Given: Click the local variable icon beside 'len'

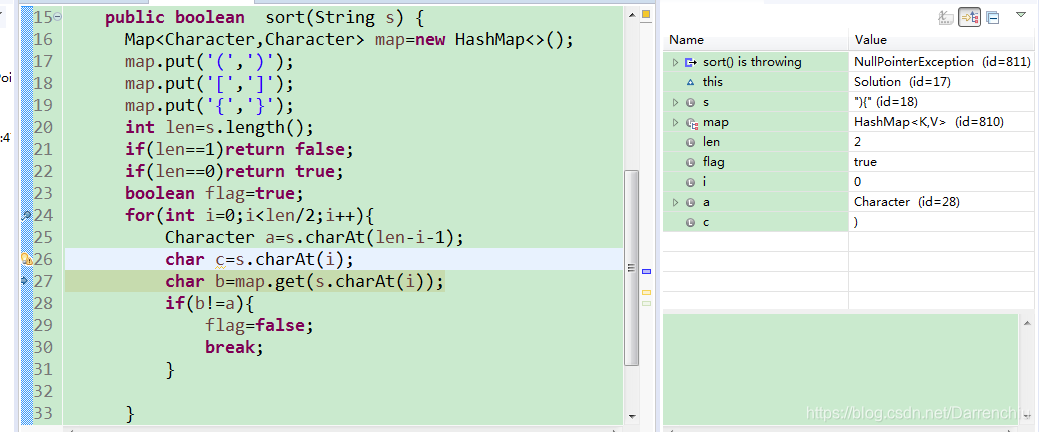Looking at the screenshot, I should coord(690,142).
